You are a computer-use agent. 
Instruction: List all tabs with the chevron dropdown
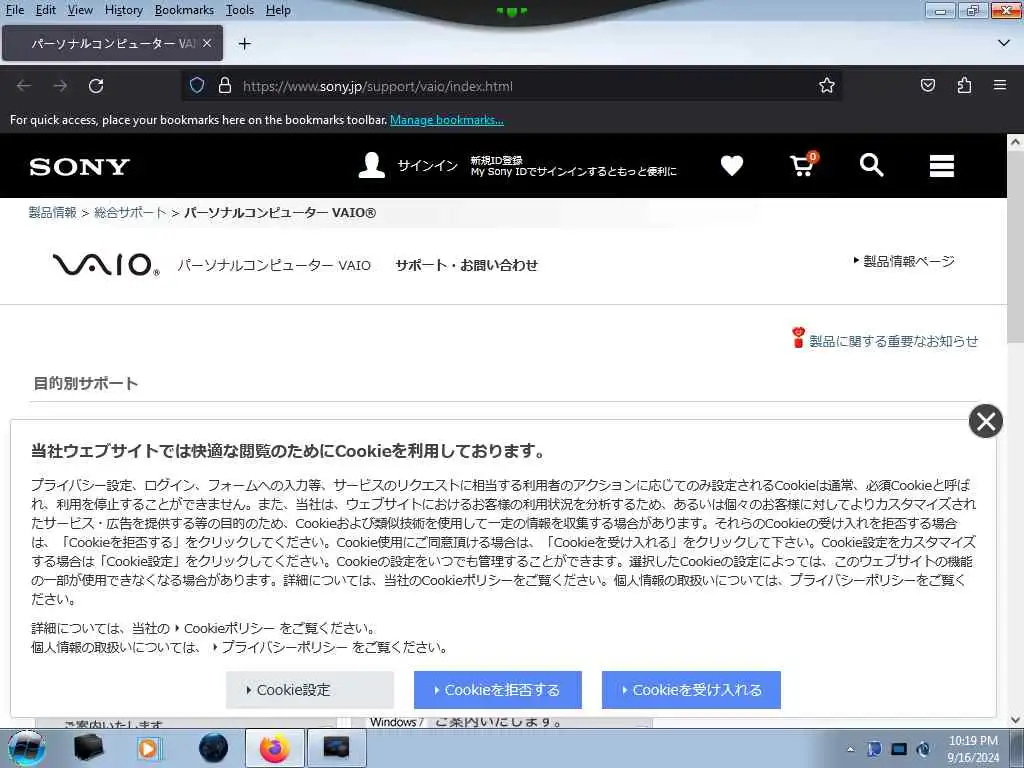click(x=1004, y=43)
